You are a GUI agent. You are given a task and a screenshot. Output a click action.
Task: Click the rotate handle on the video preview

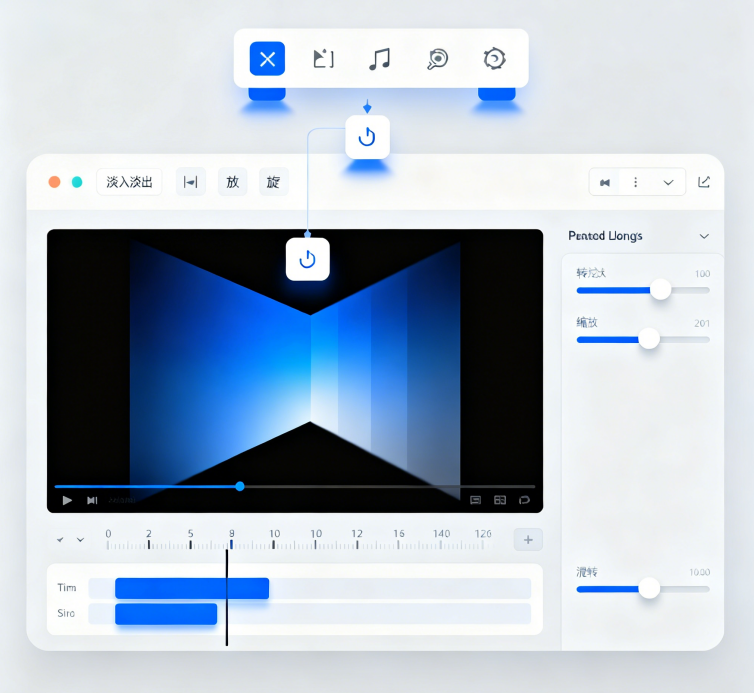307,260
